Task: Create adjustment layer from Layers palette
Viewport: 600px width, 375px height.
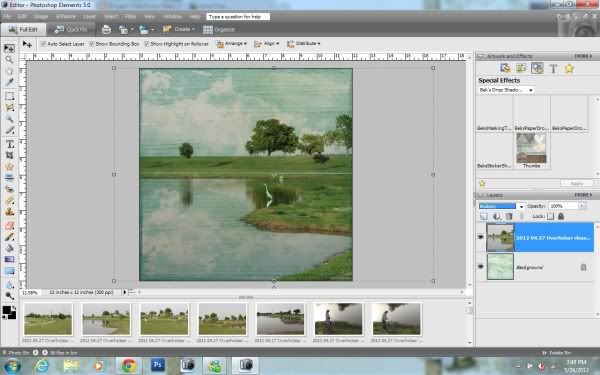Action: pyautogui.click(x=497, y=216)
